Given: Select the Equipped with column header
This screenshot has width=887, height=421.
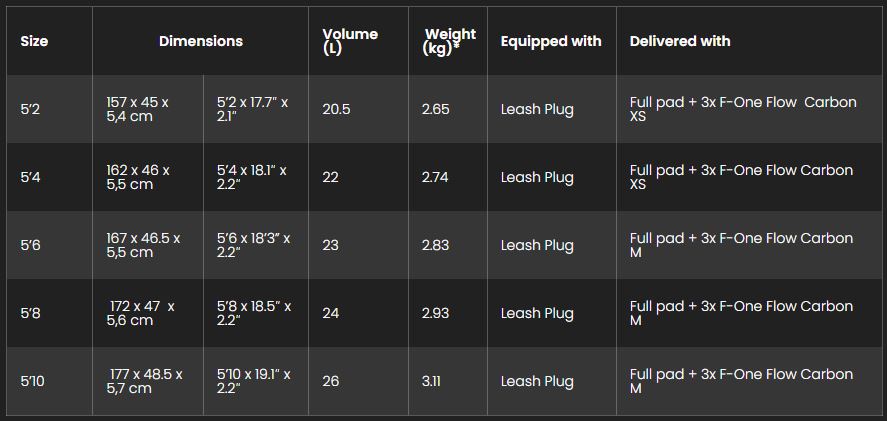Looking at the screenshot, I should [551, 41].
